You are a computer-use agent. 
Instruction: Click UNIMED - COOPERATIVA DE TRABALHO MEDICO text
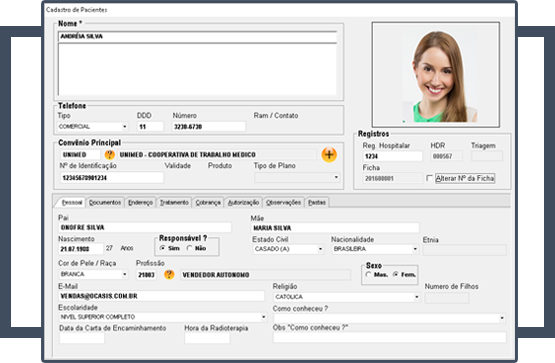(188, 155)
